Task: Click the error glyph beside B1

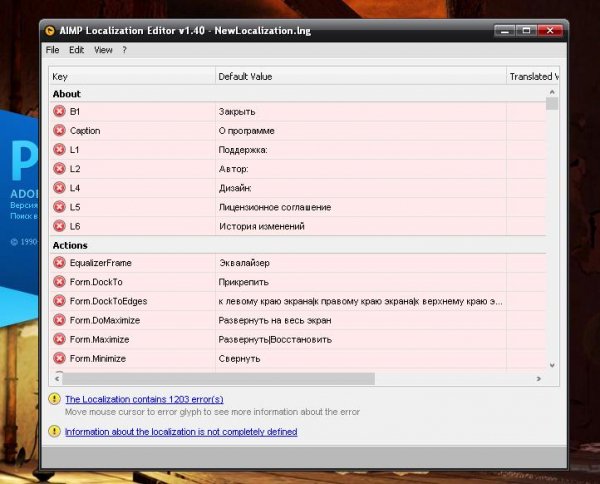Action: click(59, 111)
